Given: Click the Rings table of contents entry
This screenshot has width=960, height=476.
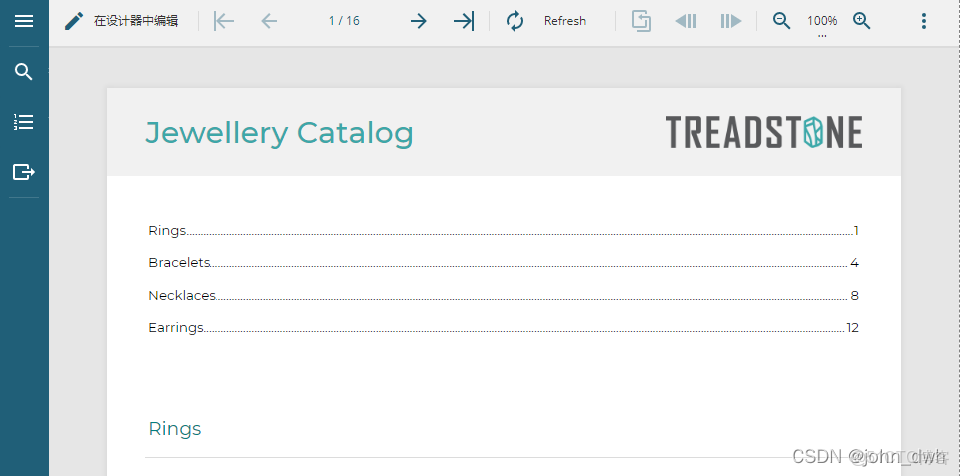Looking at the screenshot, I should pos(503,231).
